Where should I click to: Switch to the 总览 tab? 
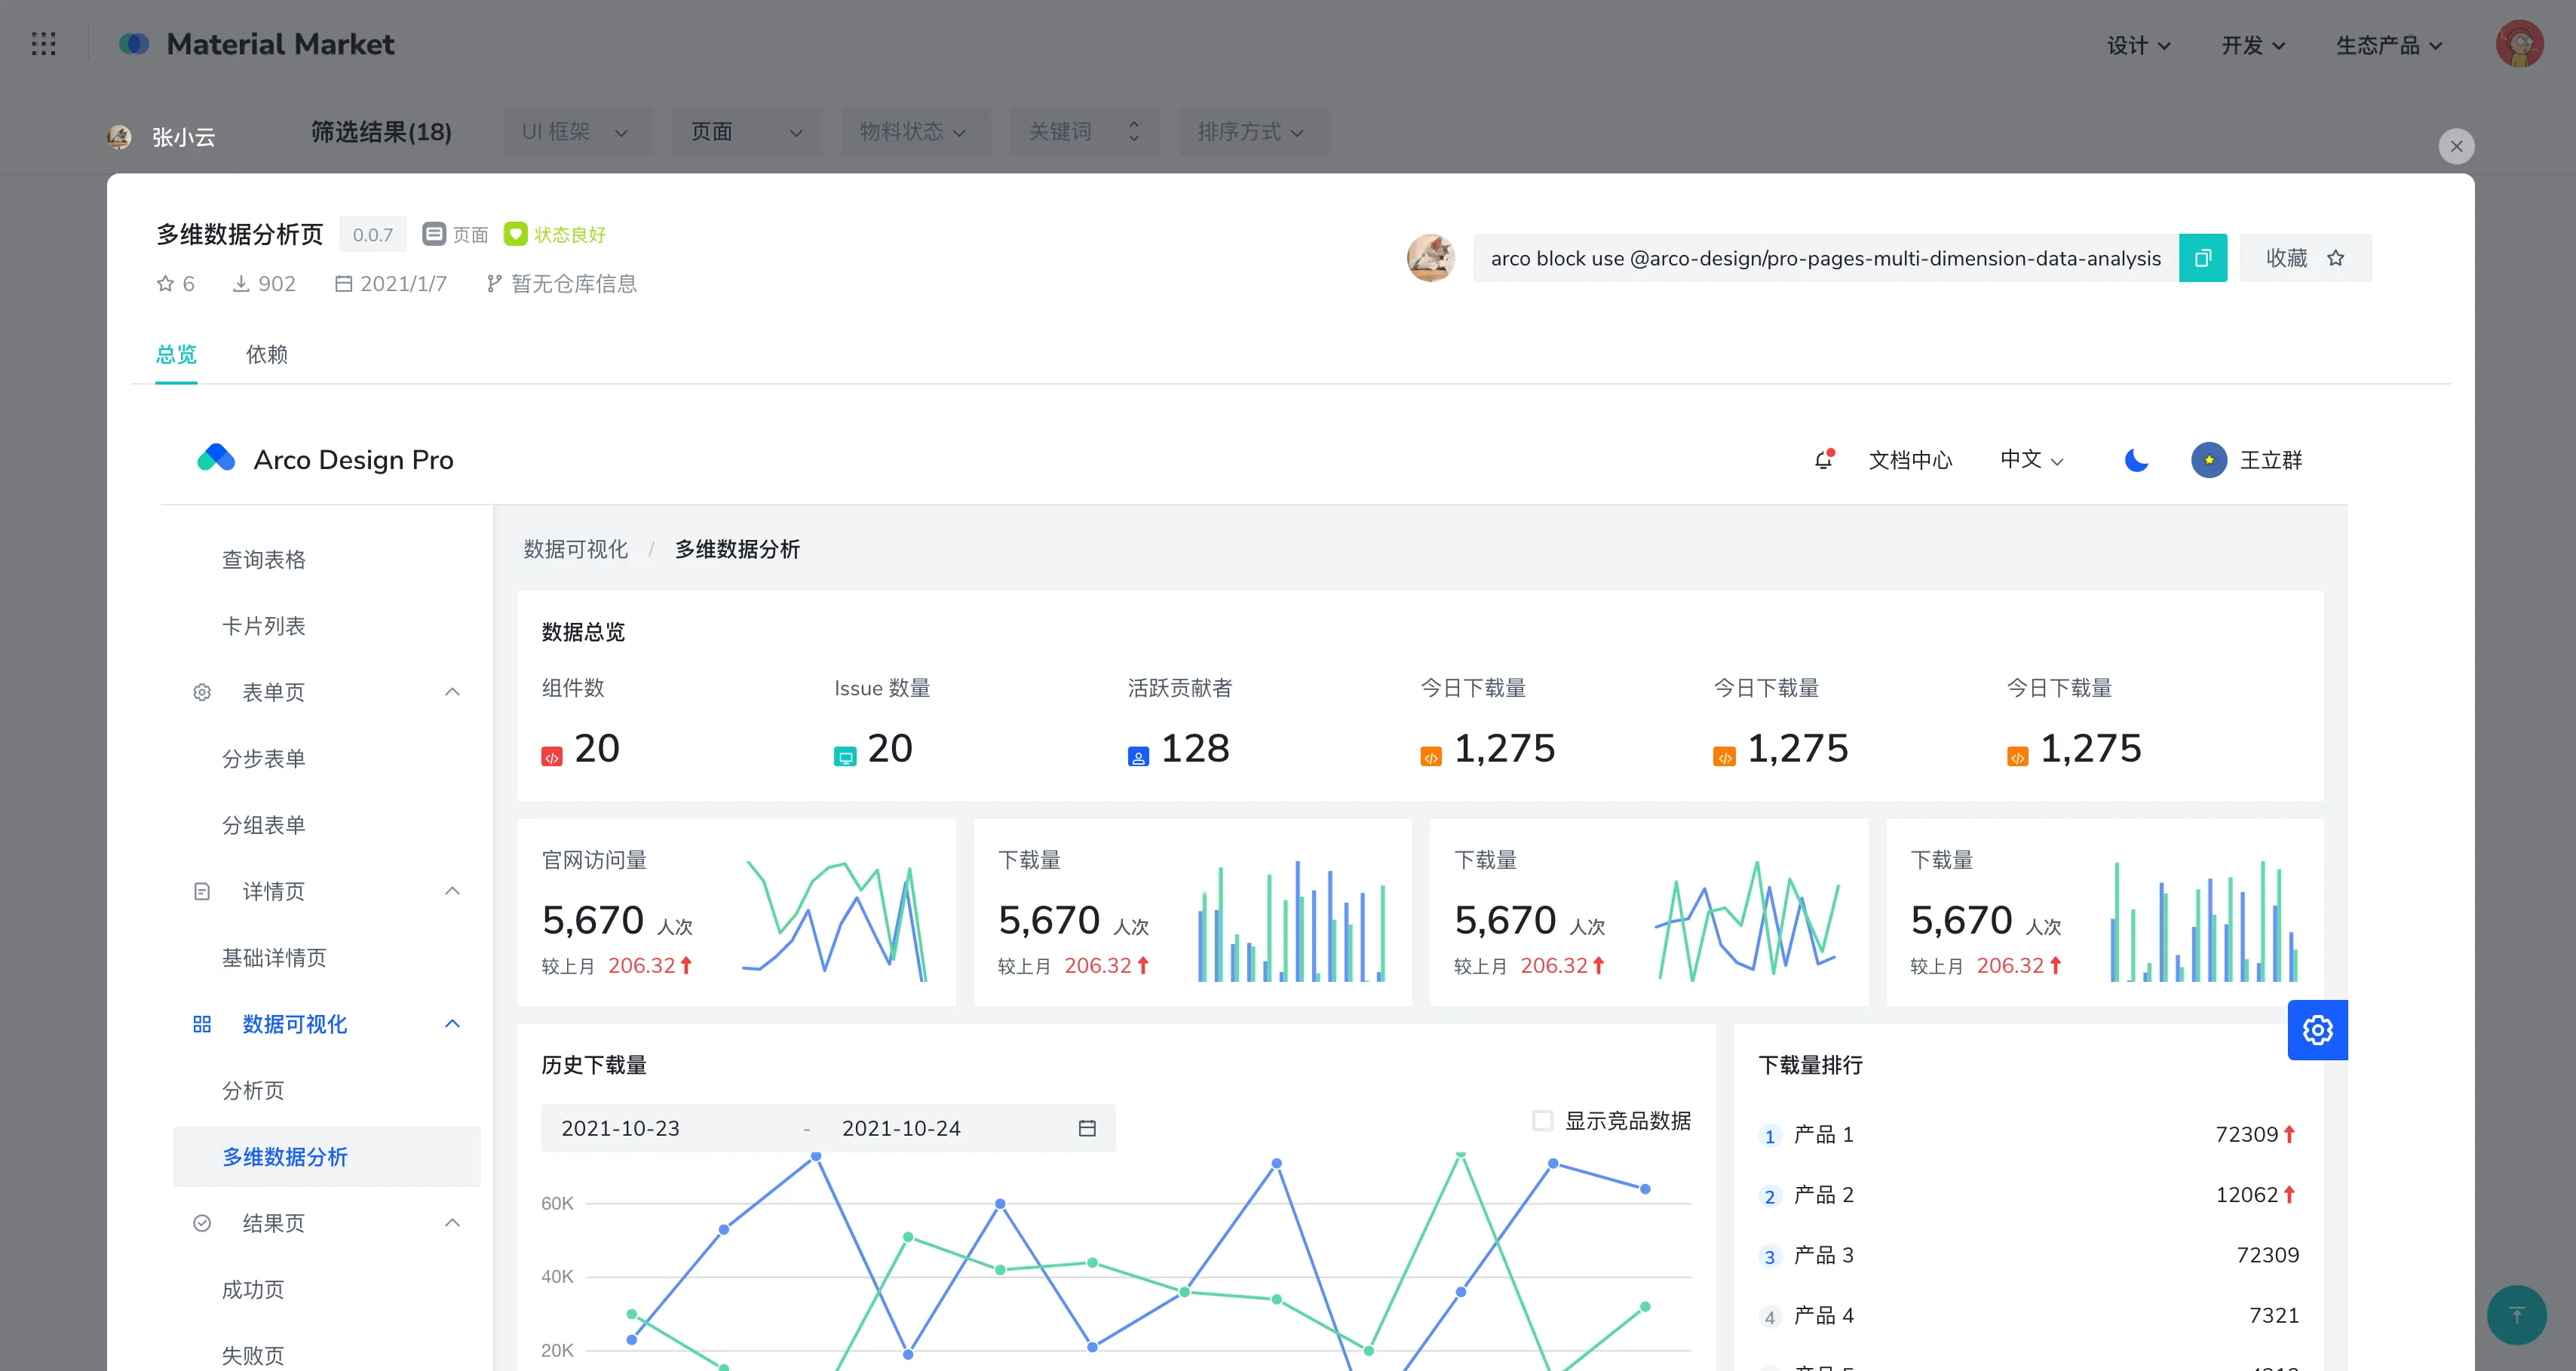pyautogui.click(x=176, y=354)
